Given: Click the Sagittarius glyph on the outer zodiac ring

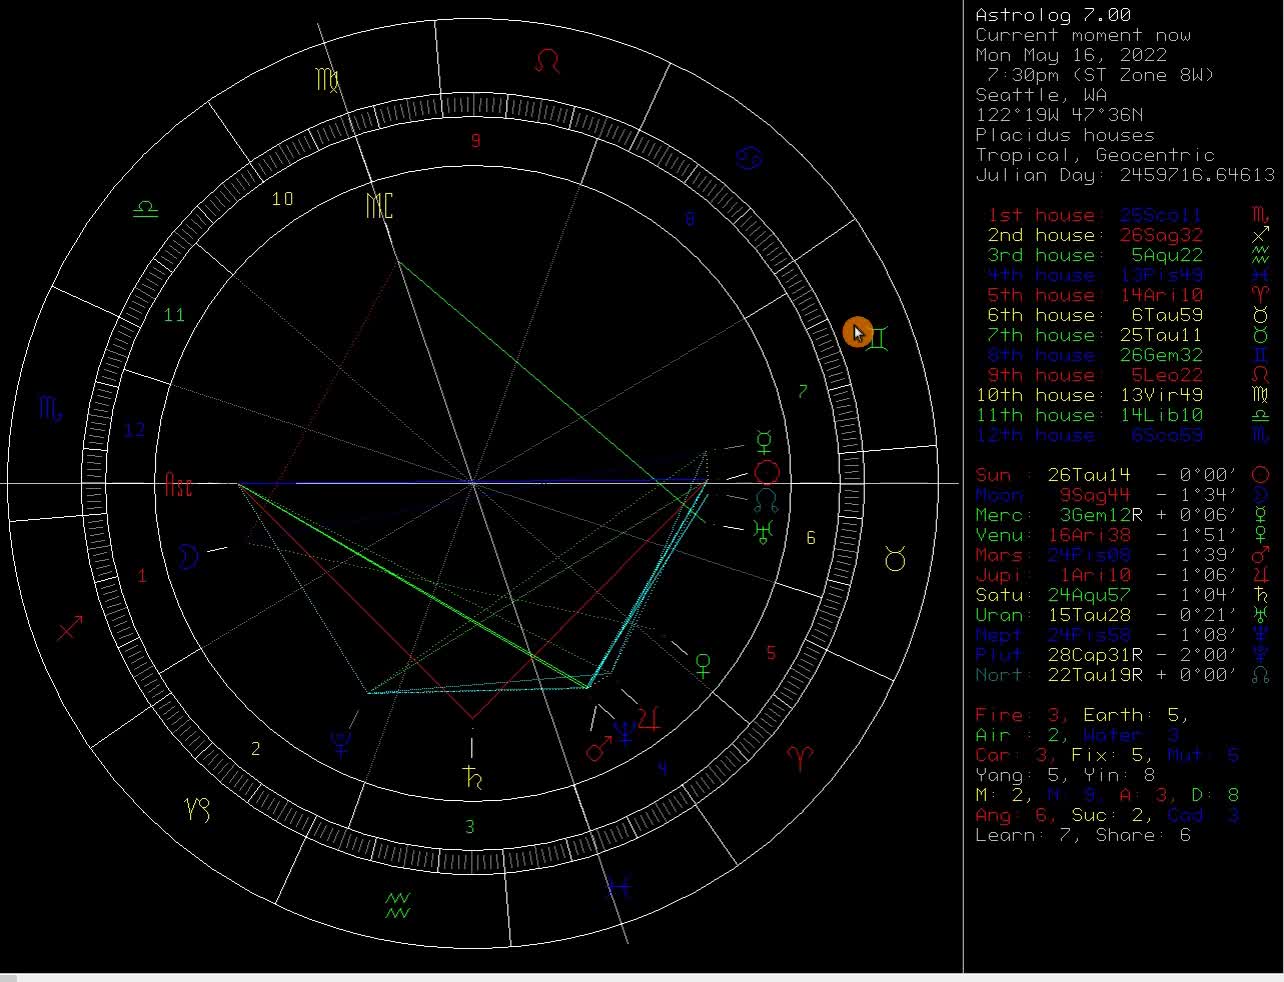Looking at the screenshot, I should pyautogui.click(x=71, y=628).
